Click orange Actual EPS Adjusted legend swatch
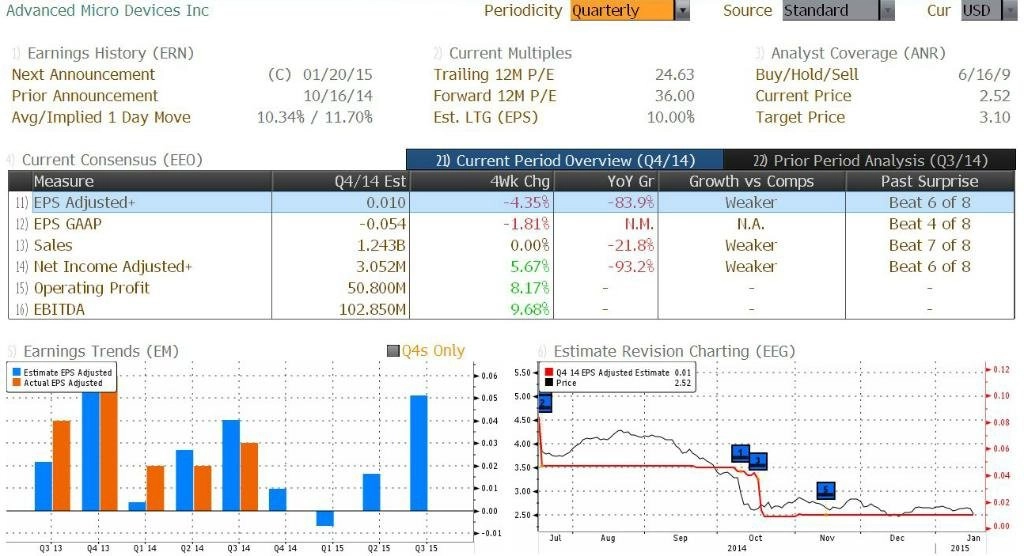 [16, 383]
